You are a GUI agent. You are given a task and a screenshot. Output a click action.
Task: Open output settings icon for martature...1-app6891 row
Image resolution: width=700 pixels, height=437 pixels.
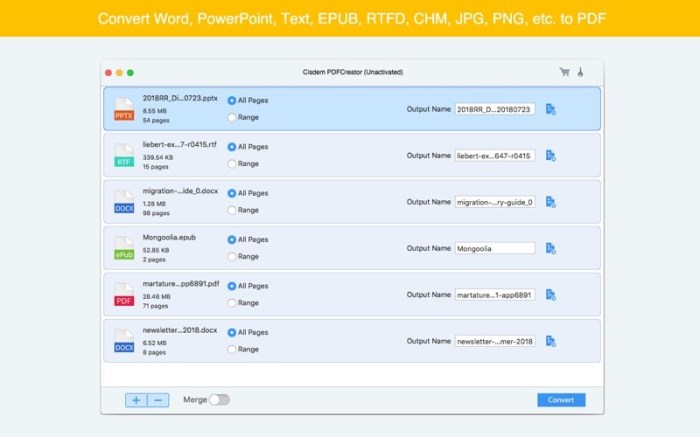click(x=551, y=295)
